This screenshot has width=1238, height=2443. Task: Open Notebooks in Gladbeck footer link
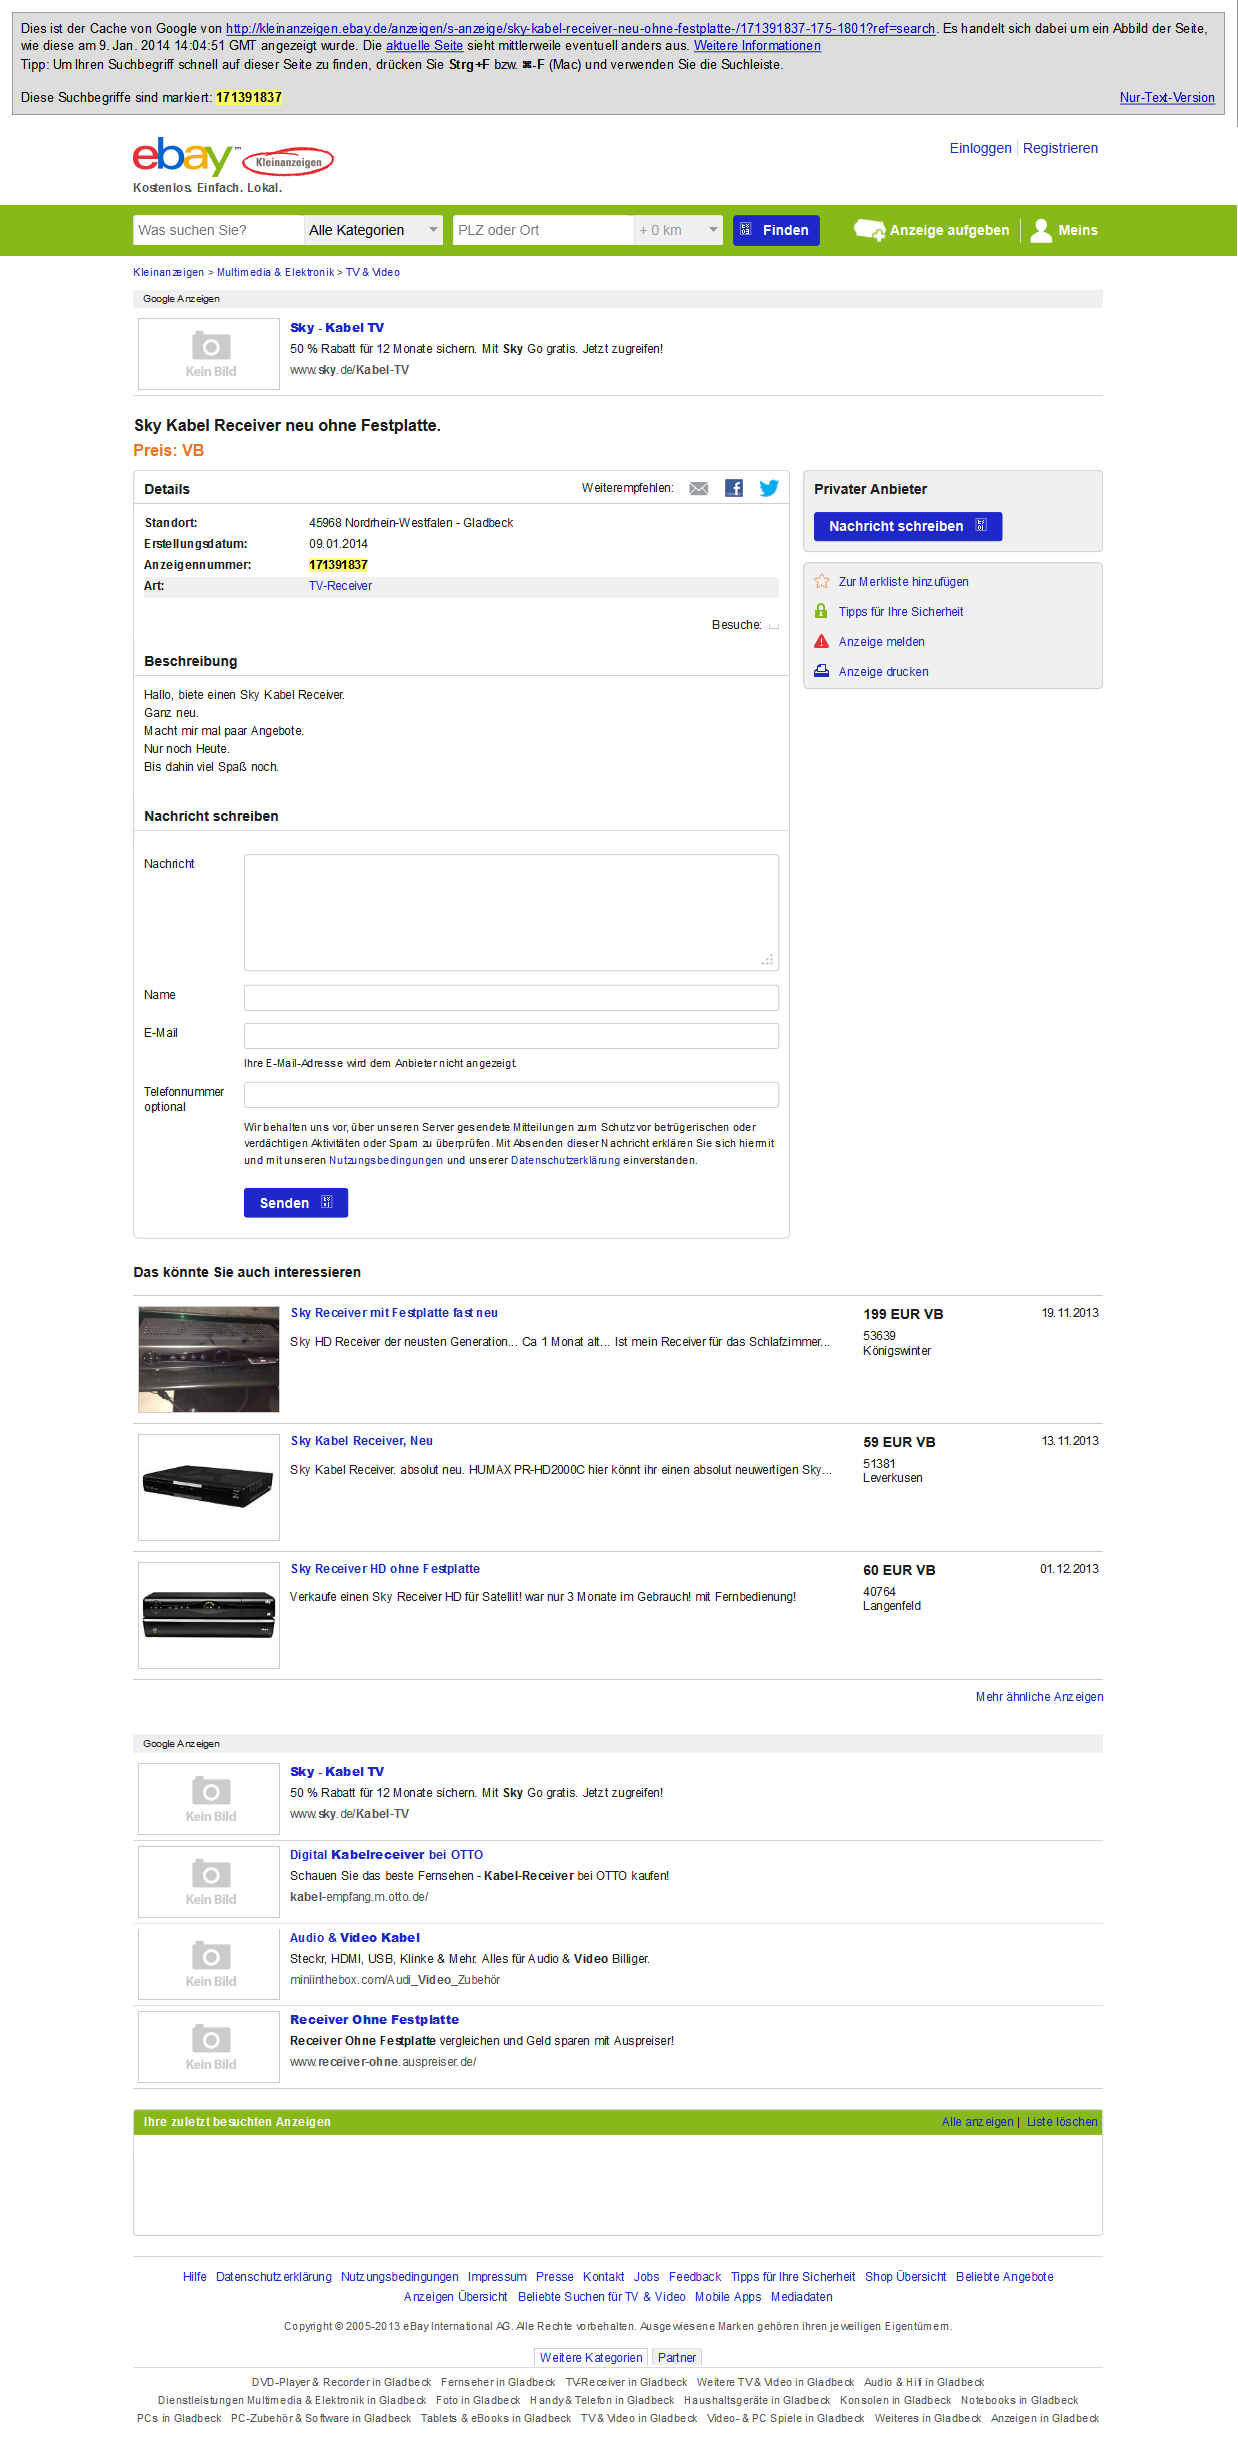1019,2400
